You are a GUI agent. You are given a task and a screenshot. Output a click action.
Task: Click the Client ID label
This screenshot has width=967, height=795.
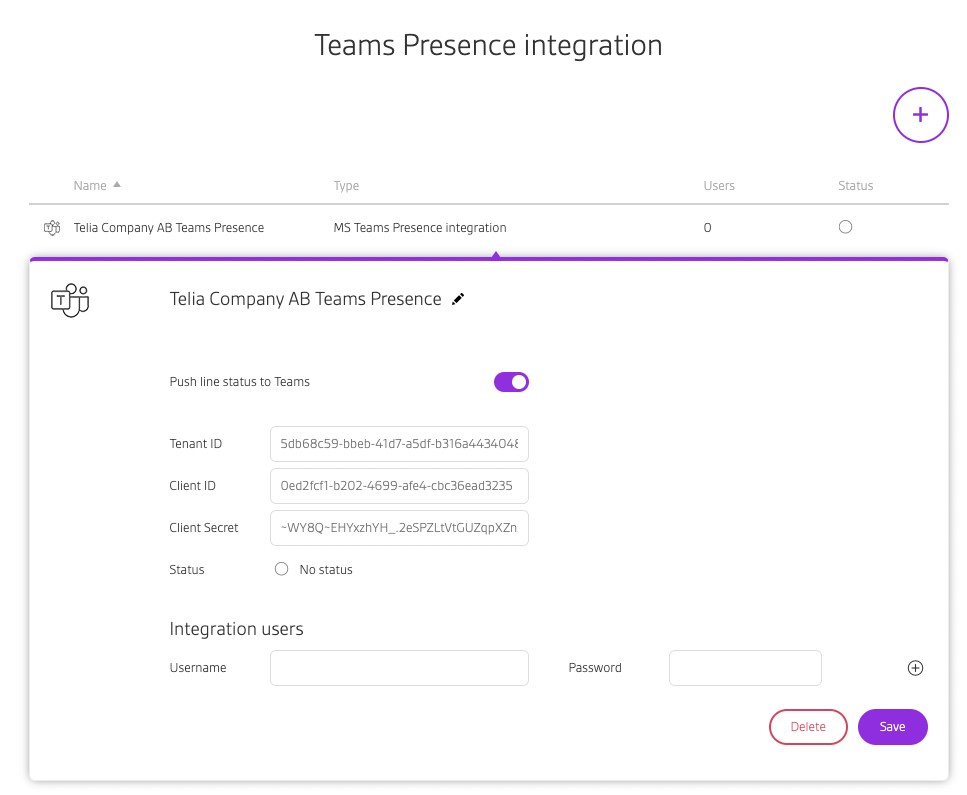(192, 486)
